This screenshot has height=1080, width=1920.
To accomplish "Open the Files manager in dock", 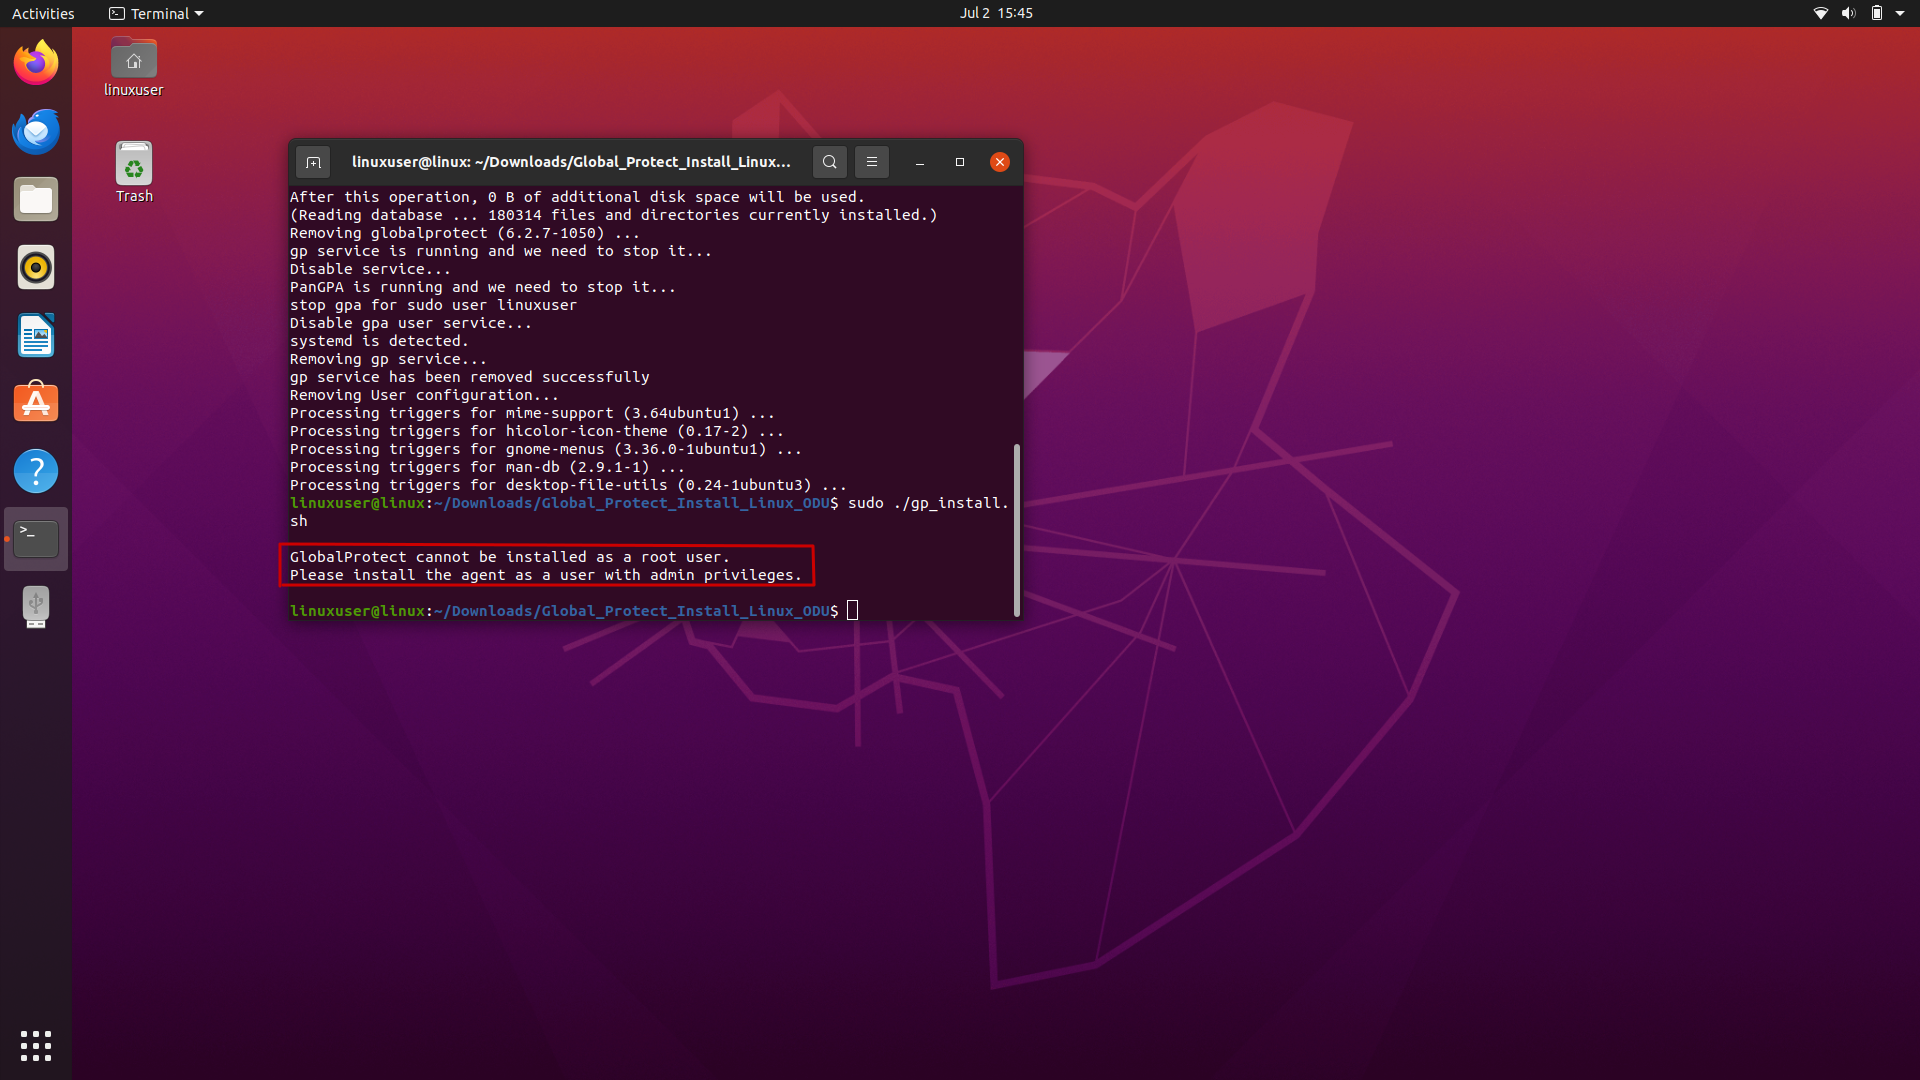I will pyautogui.click(x=36, y=199).
